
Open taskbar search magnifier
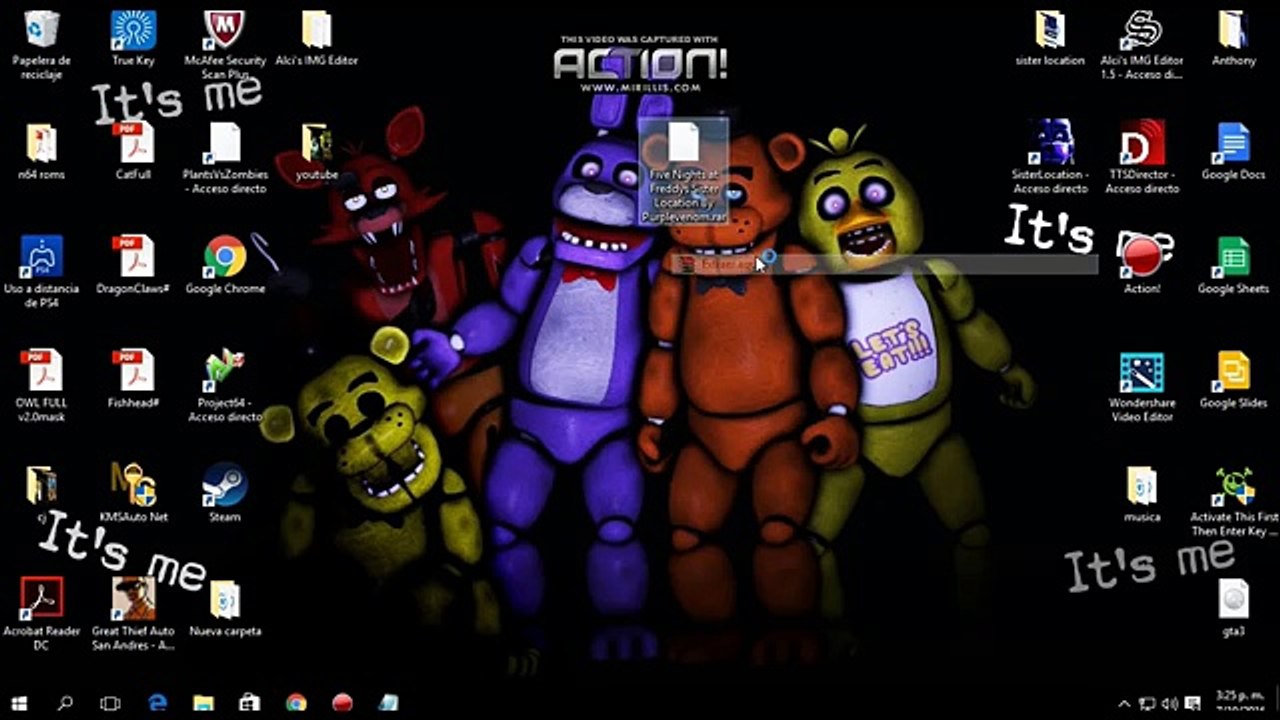tap(65, 703)
